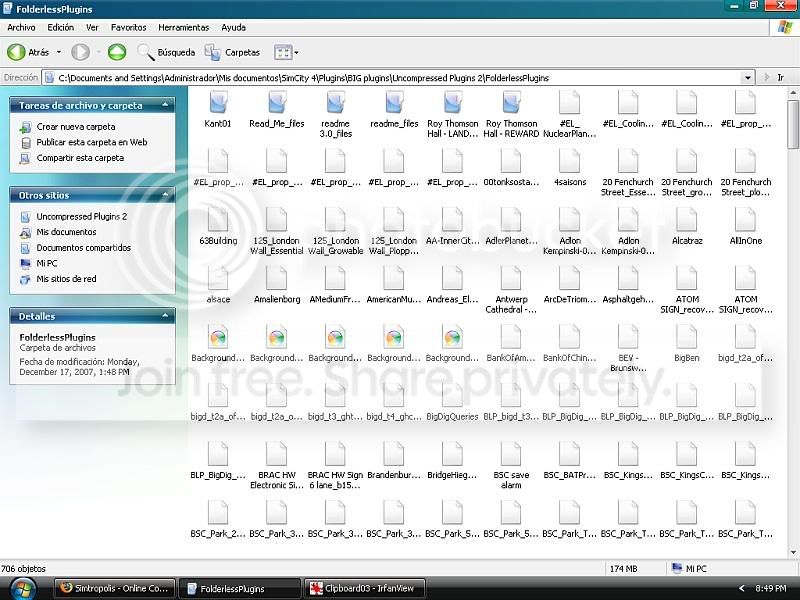
Task: Select the alsace file icon
Action: pos(218,279)
